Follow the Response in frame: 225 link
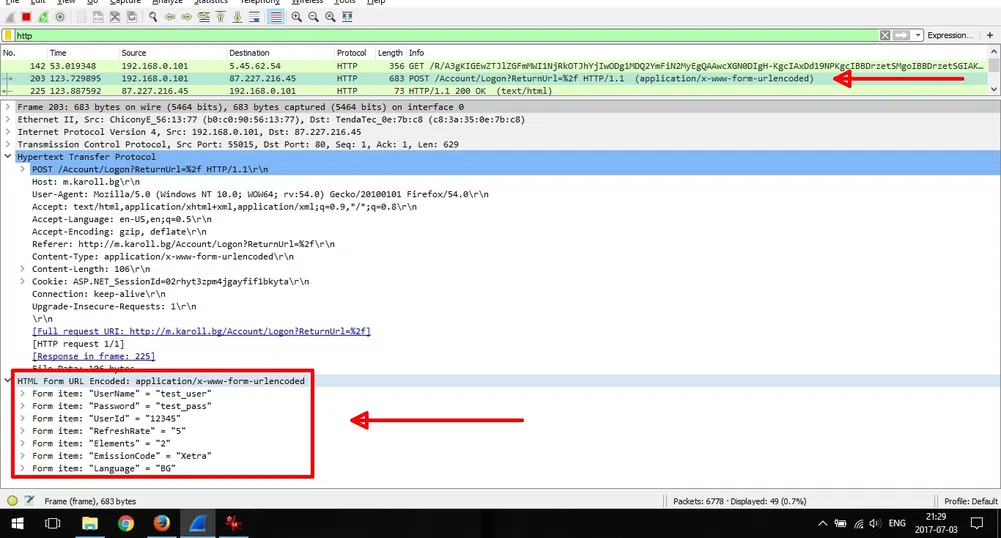The width and height of the screenshot is (1001, 538). click(93, 355)
